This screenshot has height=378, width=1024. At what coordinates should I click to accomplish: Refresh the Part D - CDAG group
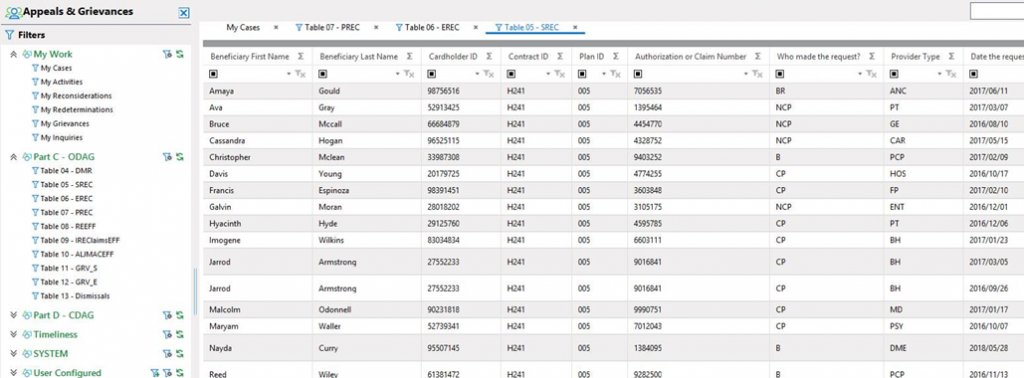[180, 315]
